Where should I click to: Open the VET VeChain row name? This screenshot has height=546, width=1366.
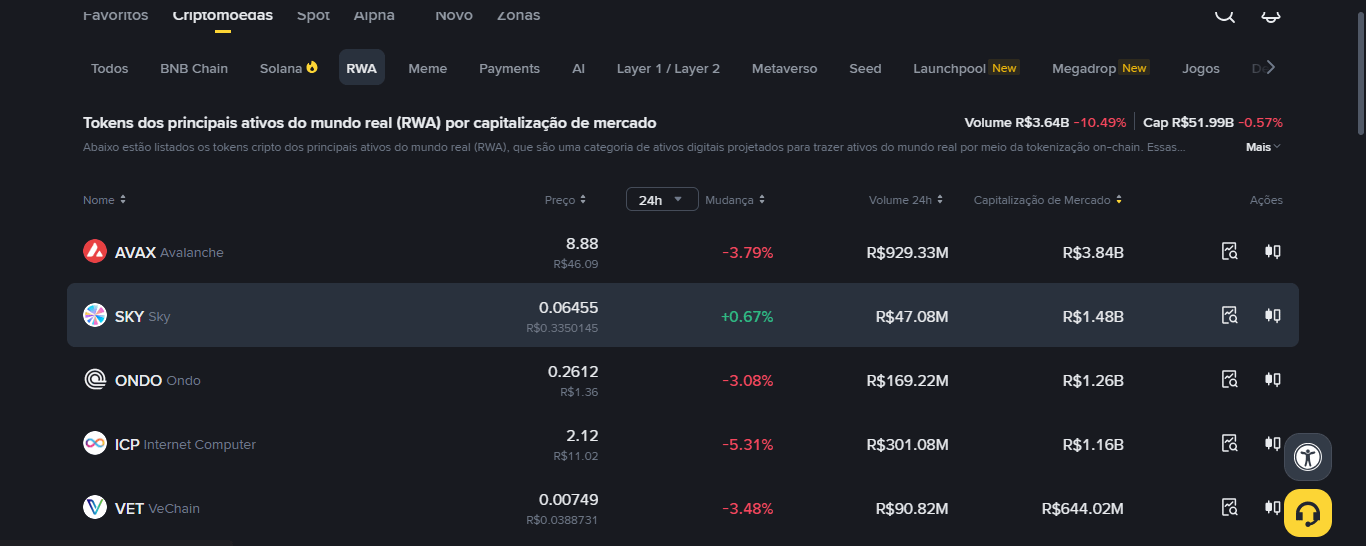[157, 508]
